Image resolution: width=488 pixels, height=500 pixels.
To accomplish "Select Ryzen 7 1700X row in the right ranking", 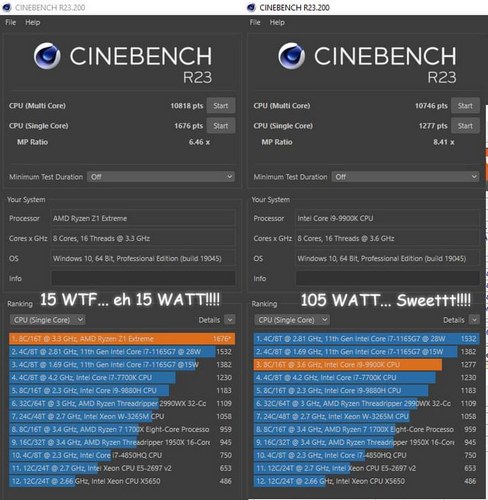I will tap(366, 429).
